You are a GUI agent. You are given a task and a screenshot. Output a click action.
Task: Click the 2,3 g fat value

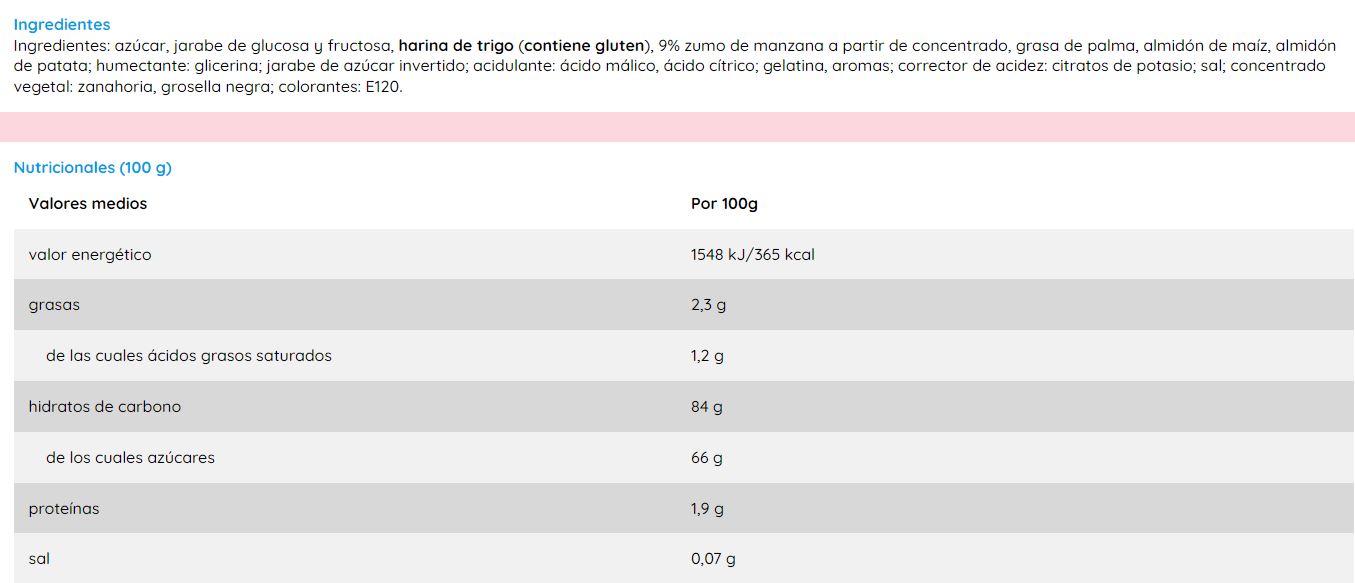click(x=708, y=305)
